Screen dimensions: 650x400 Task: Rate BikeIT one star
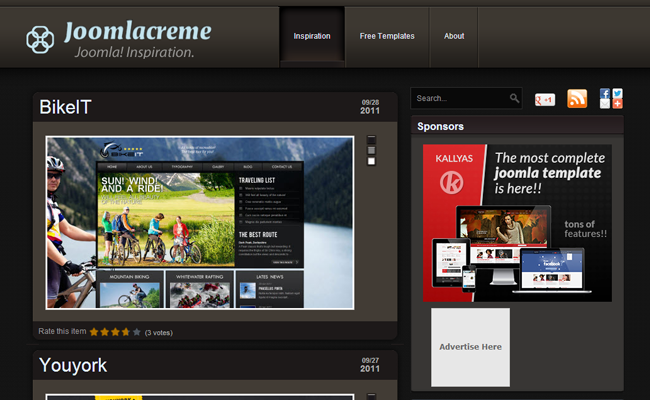click(94, 332)
